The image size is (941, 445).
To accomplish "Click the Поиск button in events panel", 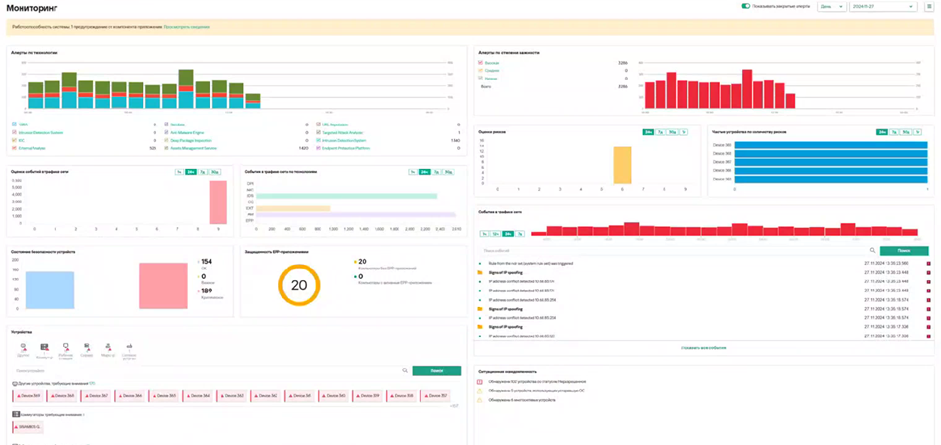I will pos(904,251).
